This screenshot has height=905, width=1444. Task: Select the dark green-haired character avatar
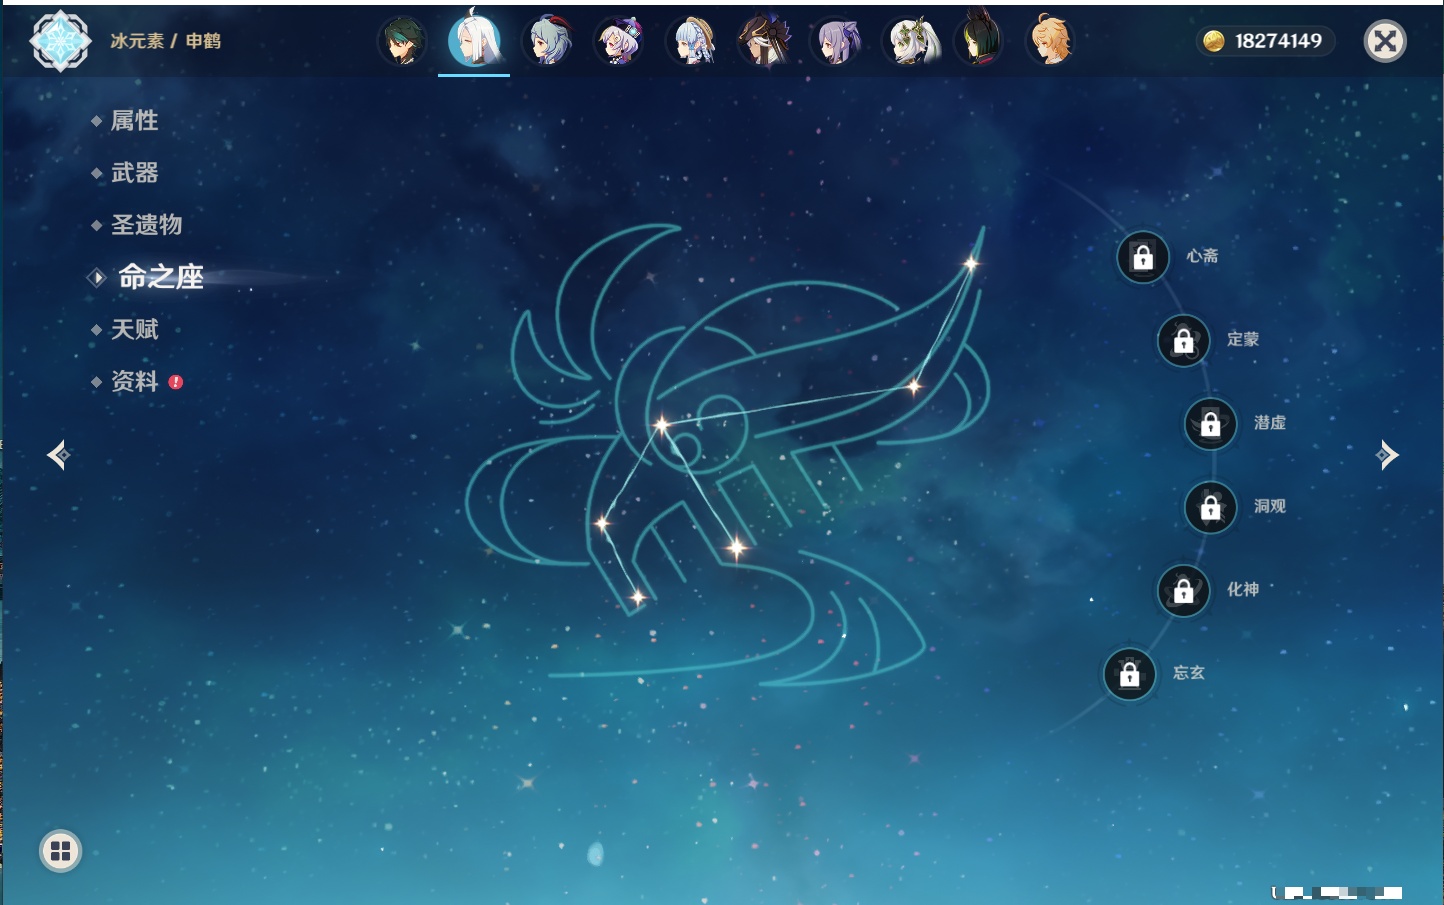point(981,41)
